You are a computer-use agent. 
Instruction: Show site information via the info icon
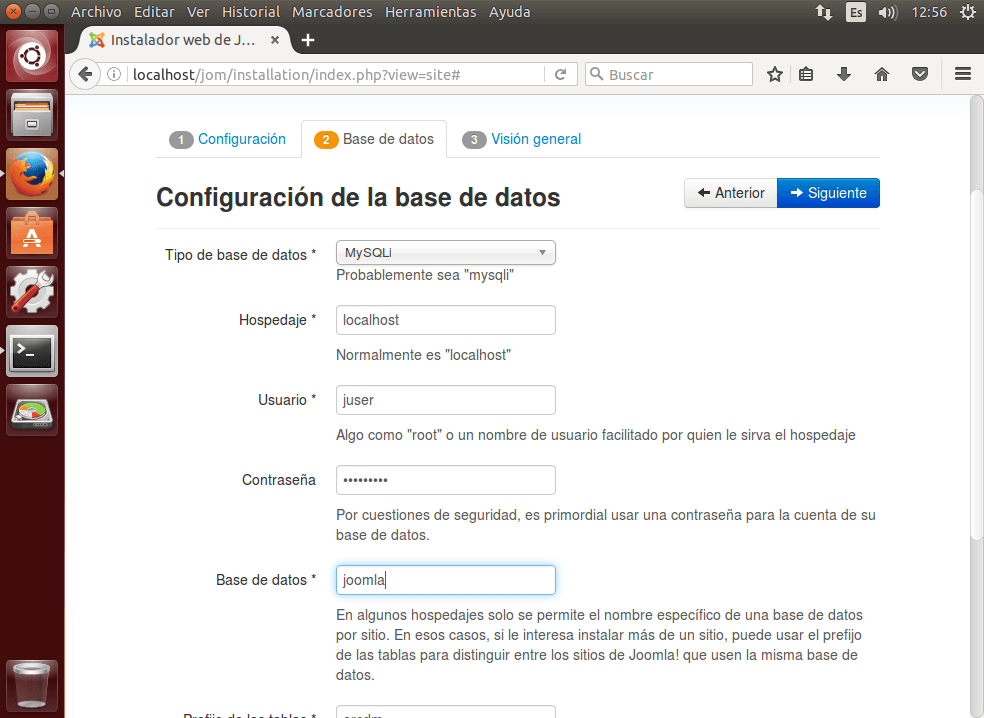point(114,75)
